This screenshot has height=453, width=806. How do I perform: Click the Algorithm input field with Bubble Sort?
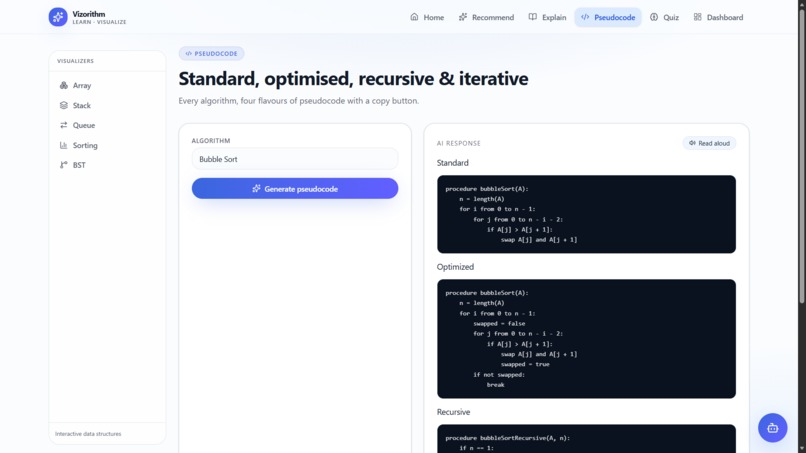[x=295, y=159]
